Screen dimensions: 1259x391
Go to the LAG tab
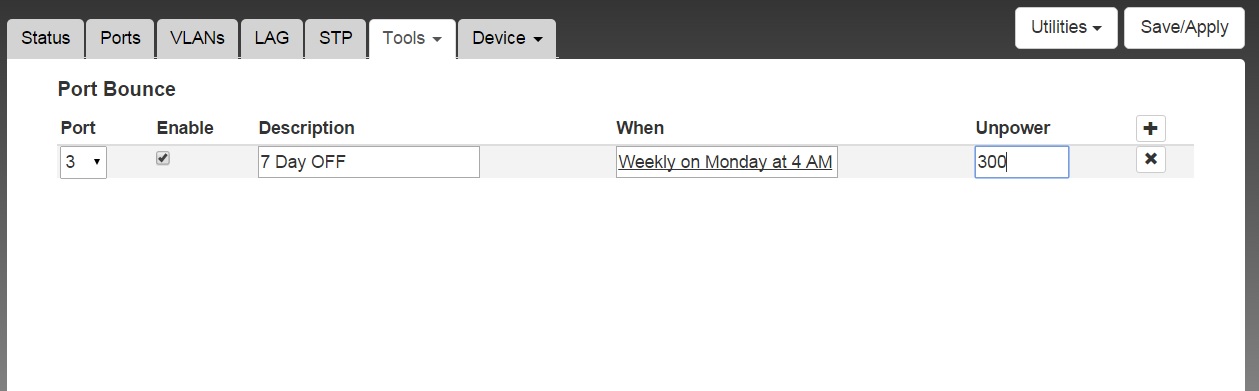(x=271, y=39)
